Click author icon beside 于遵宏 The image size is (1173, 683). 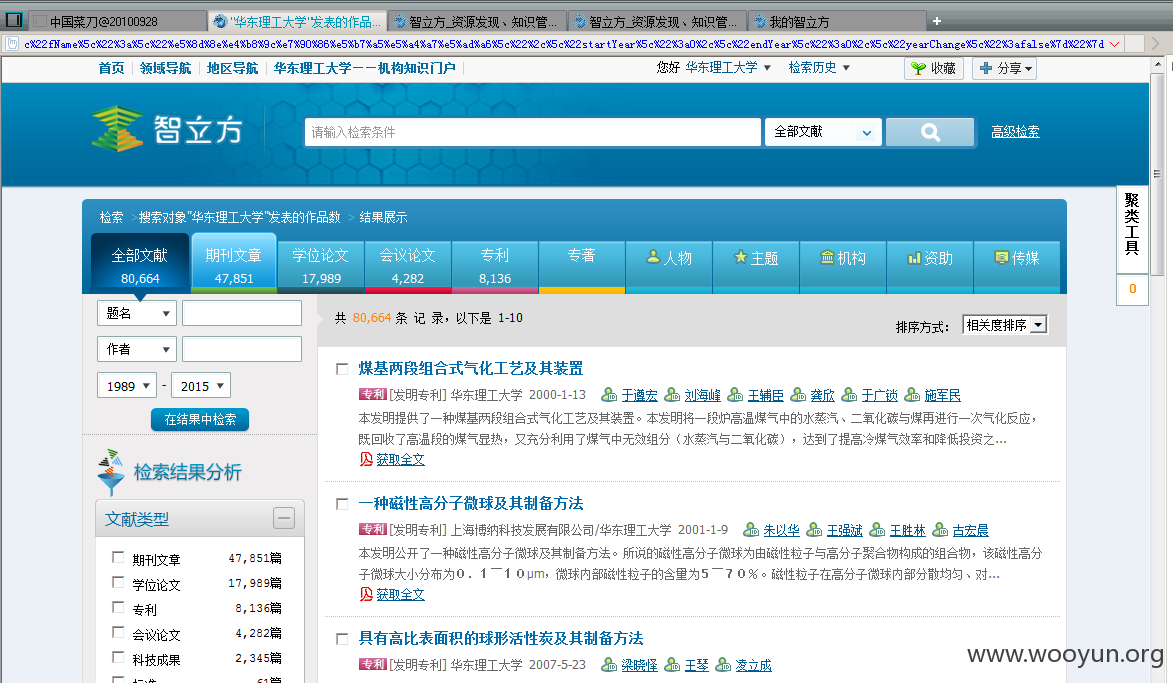(x=610, y=395)
